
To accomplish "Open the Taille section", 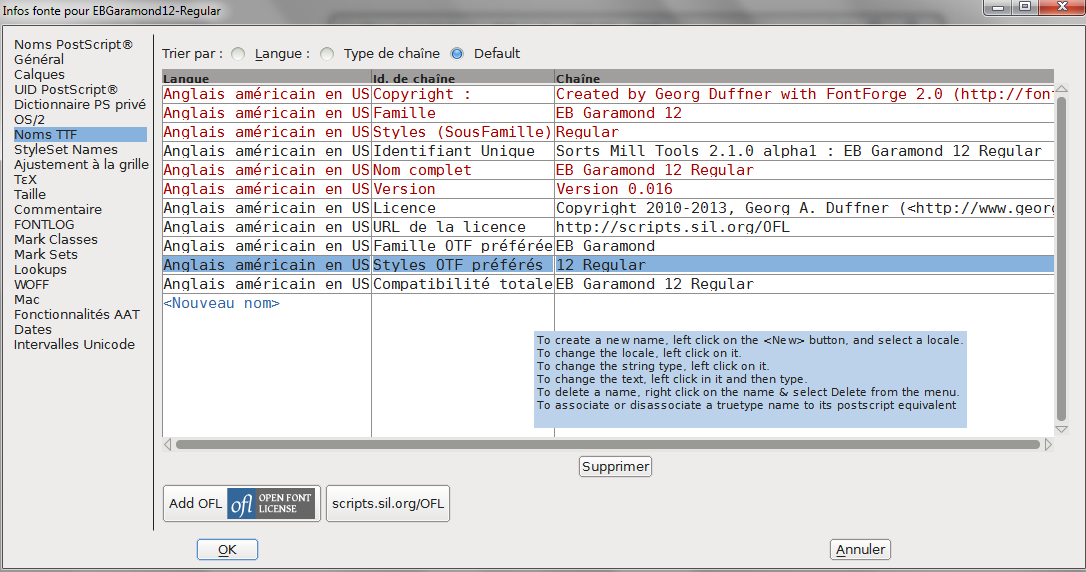I will pos(30,195).
